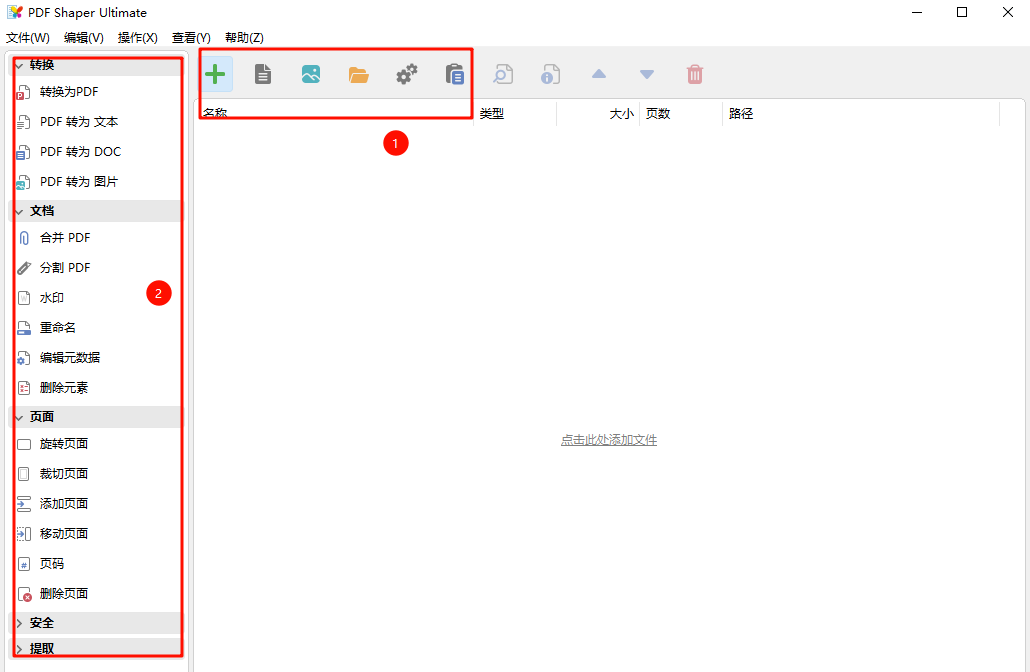1030x672 pixels.
Task: Select the 删除页面 label
Action: [x=64, y=594]
